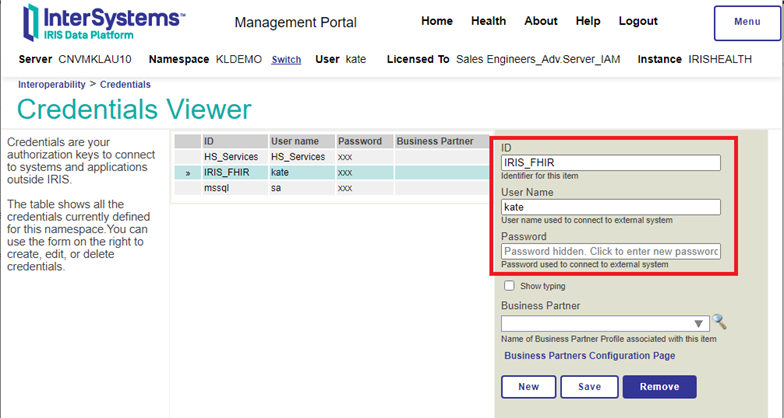Click the hidden Password field
The image size is (784, 418).
(610, 252)
